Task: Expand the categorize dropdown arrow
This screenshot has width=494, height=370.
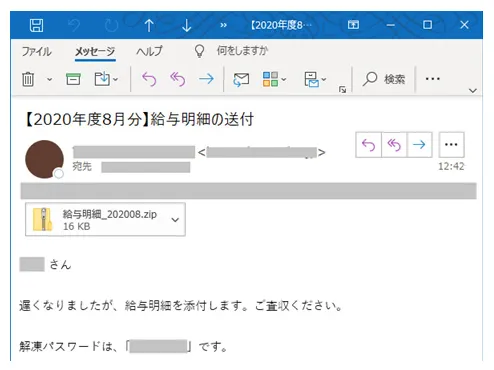Action: point(284,79)
